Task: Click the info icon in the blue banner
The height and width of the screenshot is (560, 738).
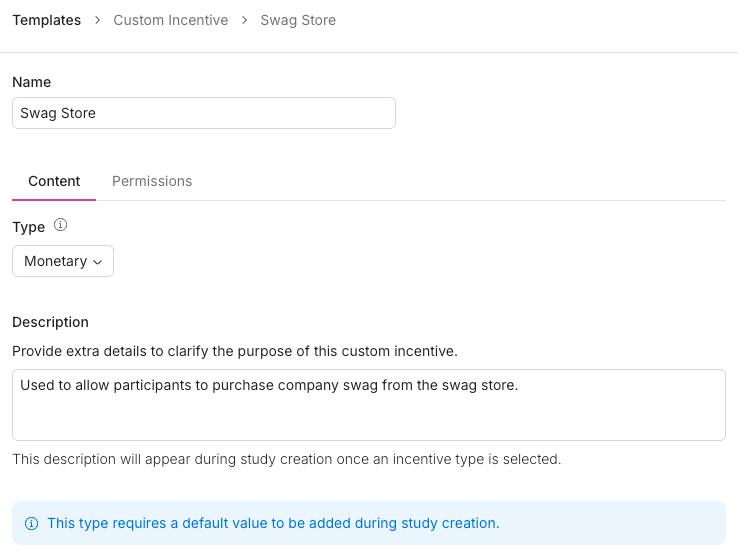Action: pos(31,523)
